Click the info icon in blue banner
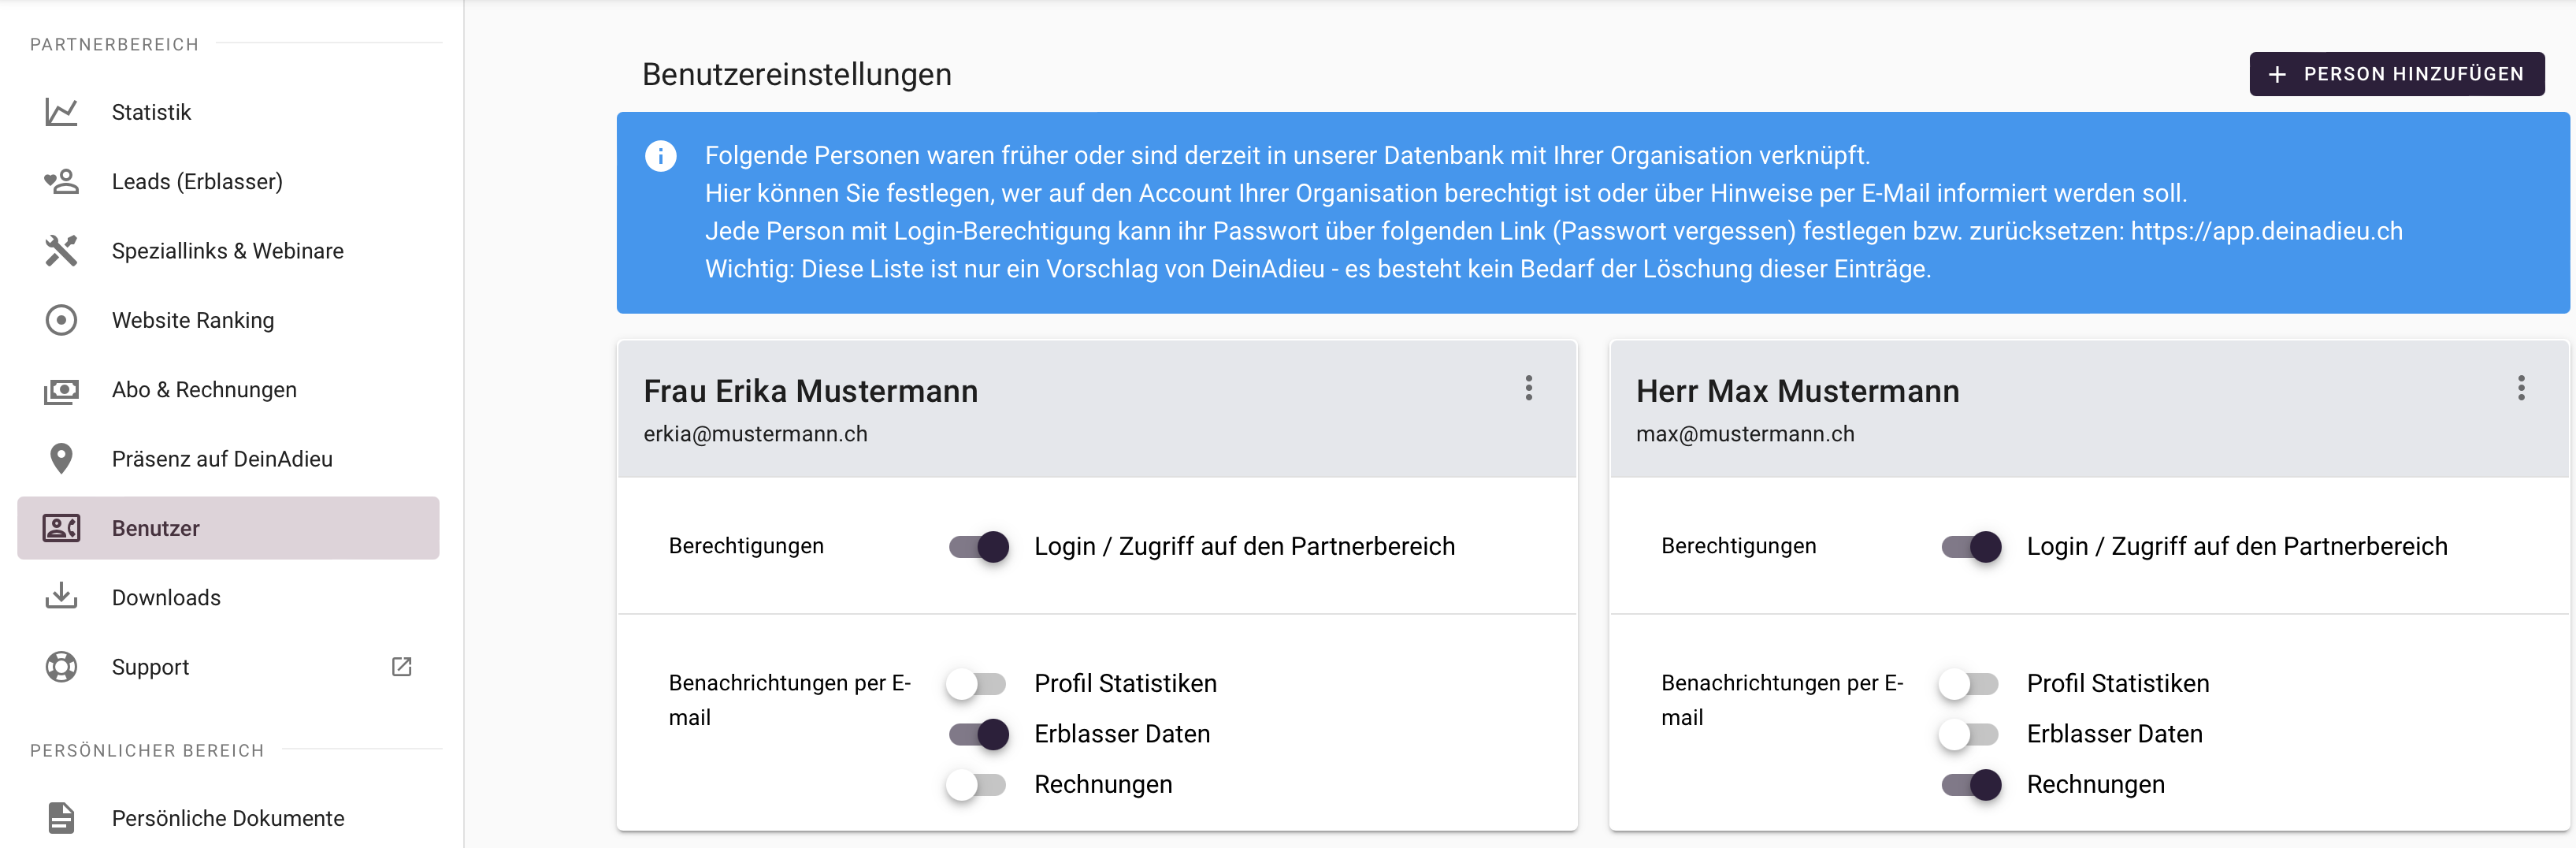 tap(660, 156)
